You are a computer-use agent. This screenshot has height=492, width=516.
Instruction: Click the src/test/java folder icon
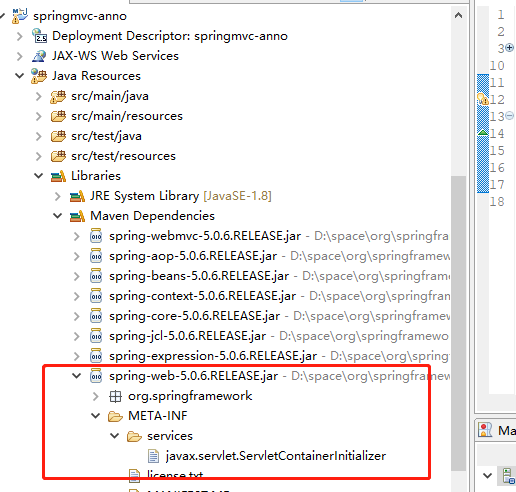click(x=58, y=136)
